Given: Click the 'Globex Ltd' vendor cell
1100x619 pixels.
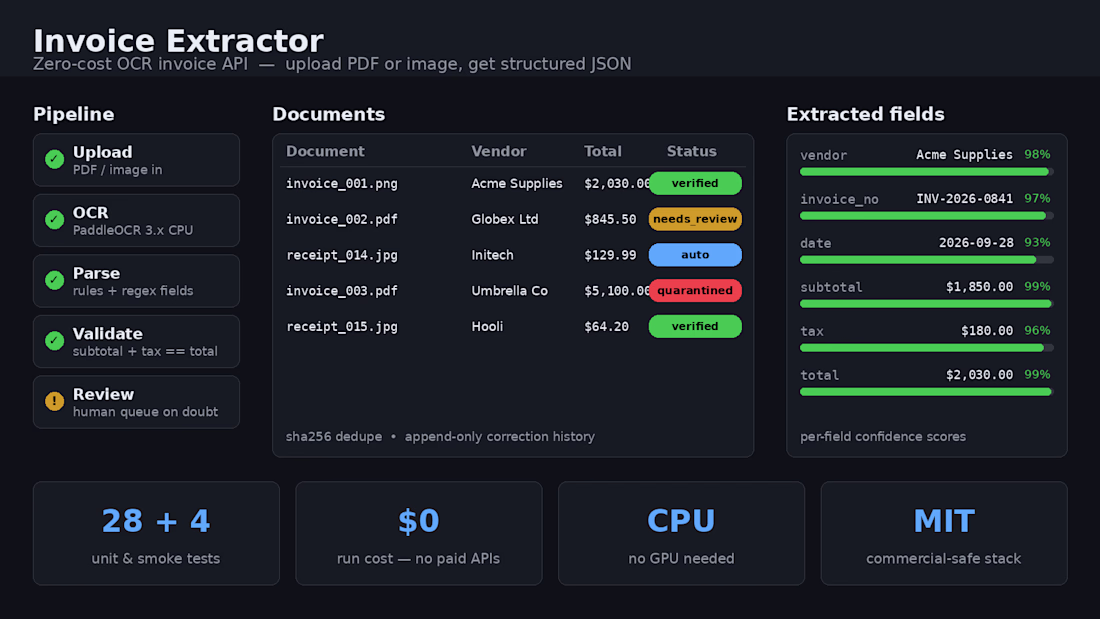Looking at the screenshot, I should pos(505,220).
